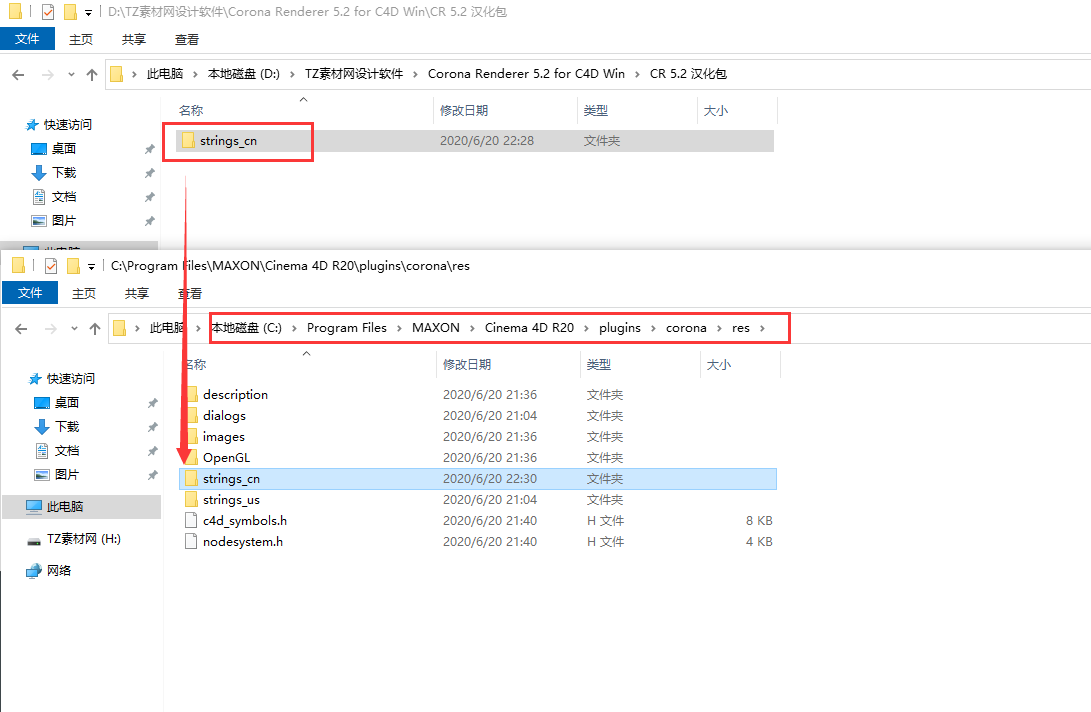
Task: Click the Properties checkmark icon in the 汉化包 window title bar
Action: [48, 12]
